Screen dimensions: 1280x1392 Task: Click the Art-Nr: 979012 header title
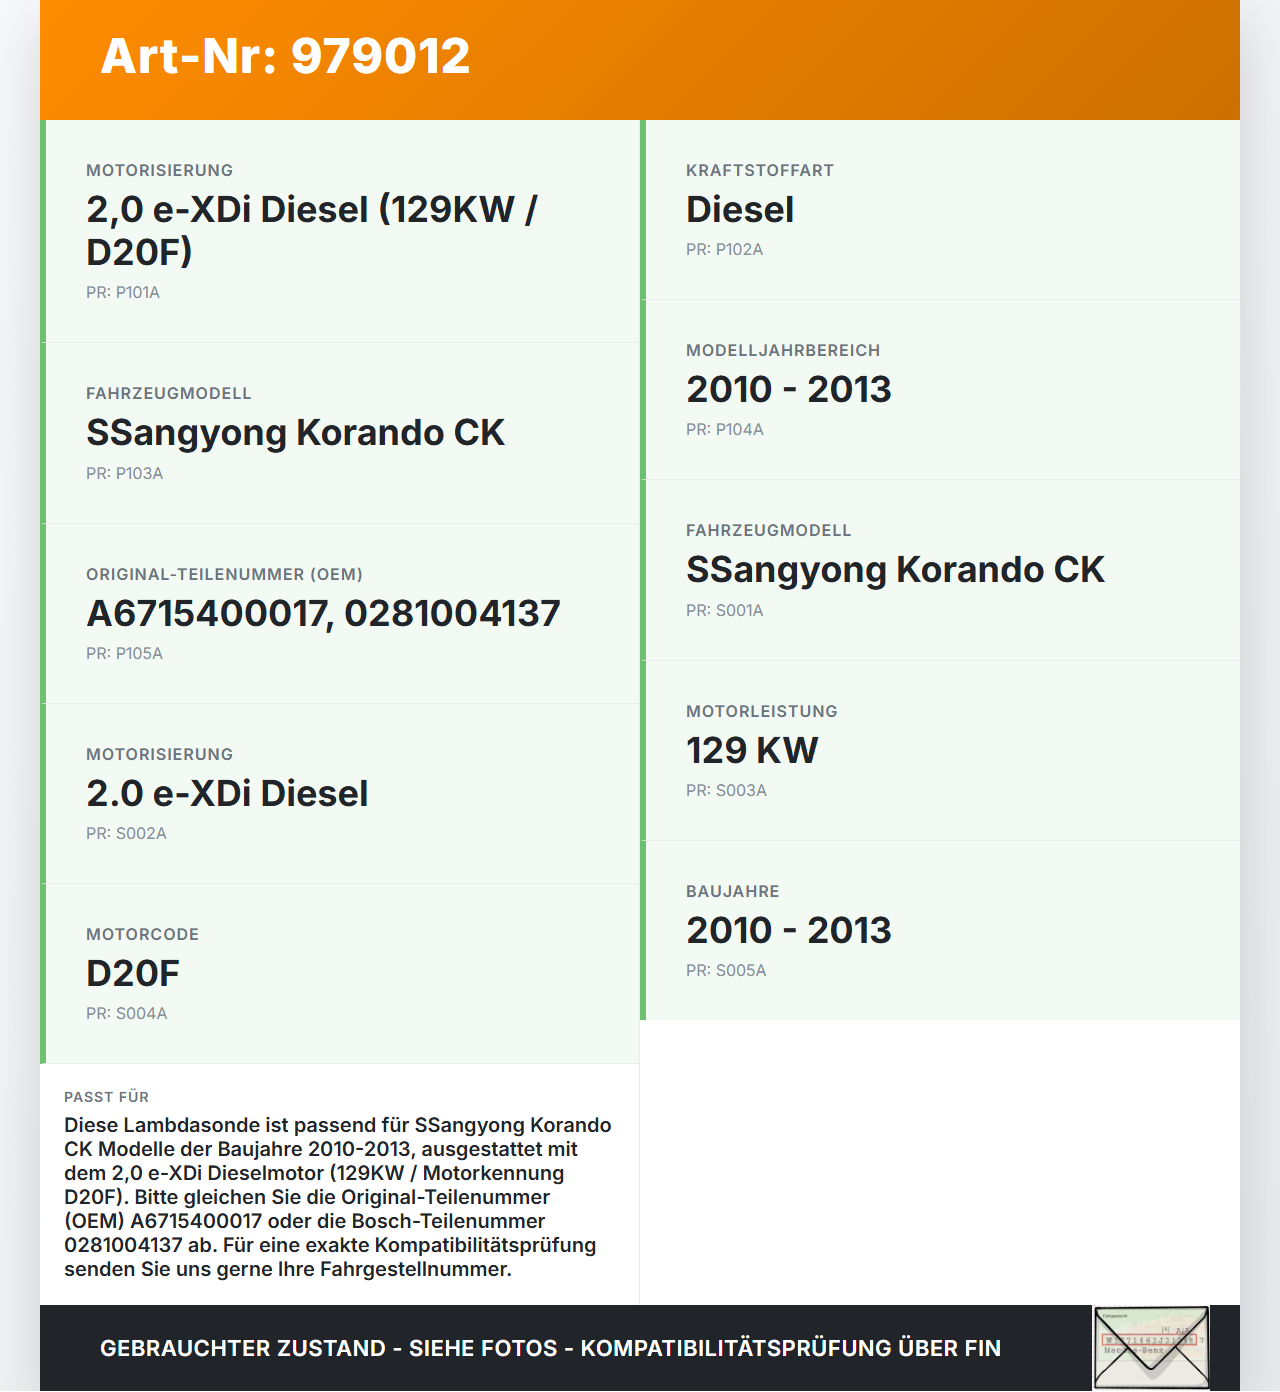tap(285, 56)
